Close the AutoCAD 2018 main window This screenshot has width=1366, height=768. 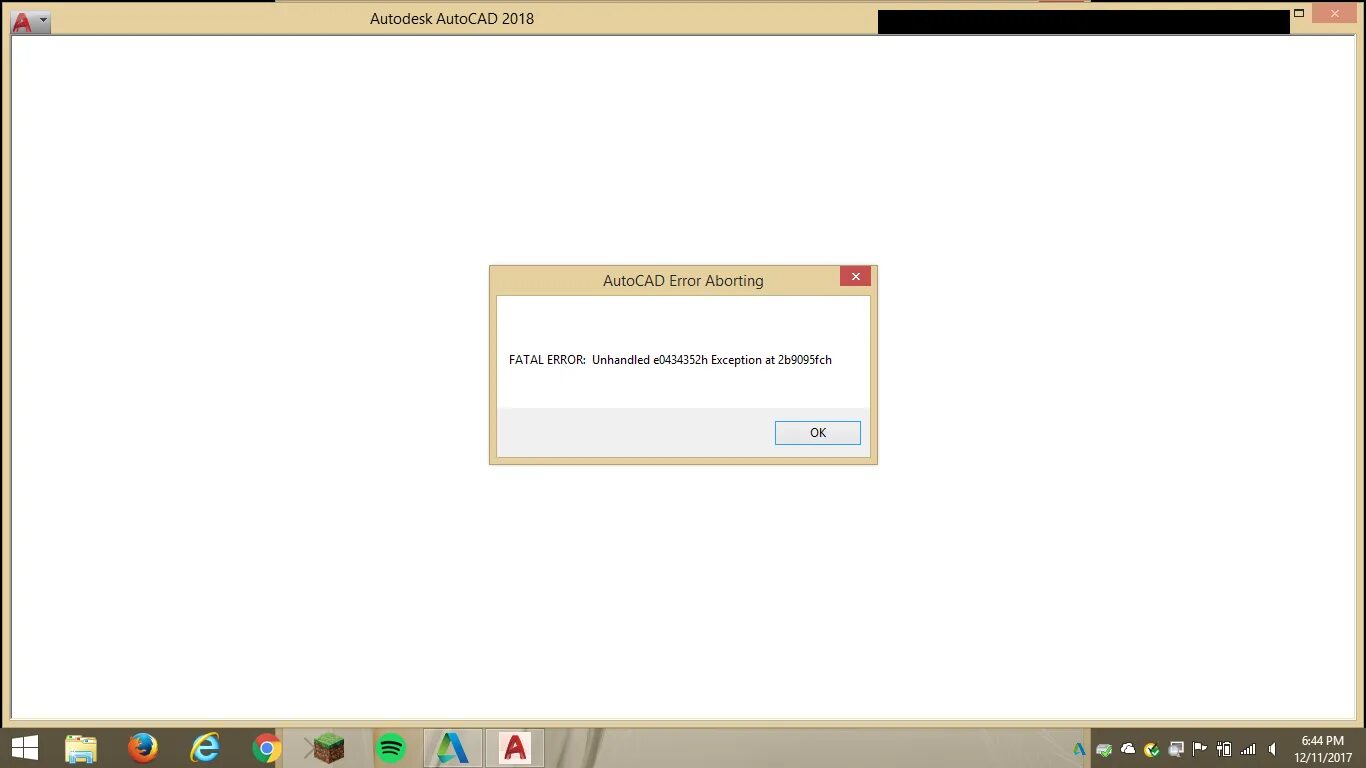click(1334, 14)
